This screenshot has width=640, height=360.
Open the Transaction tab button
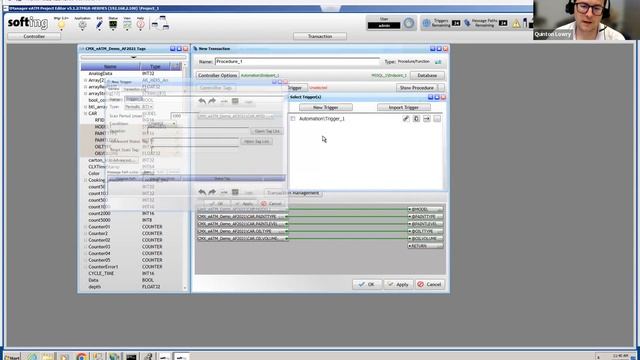[x=320, y=36]
